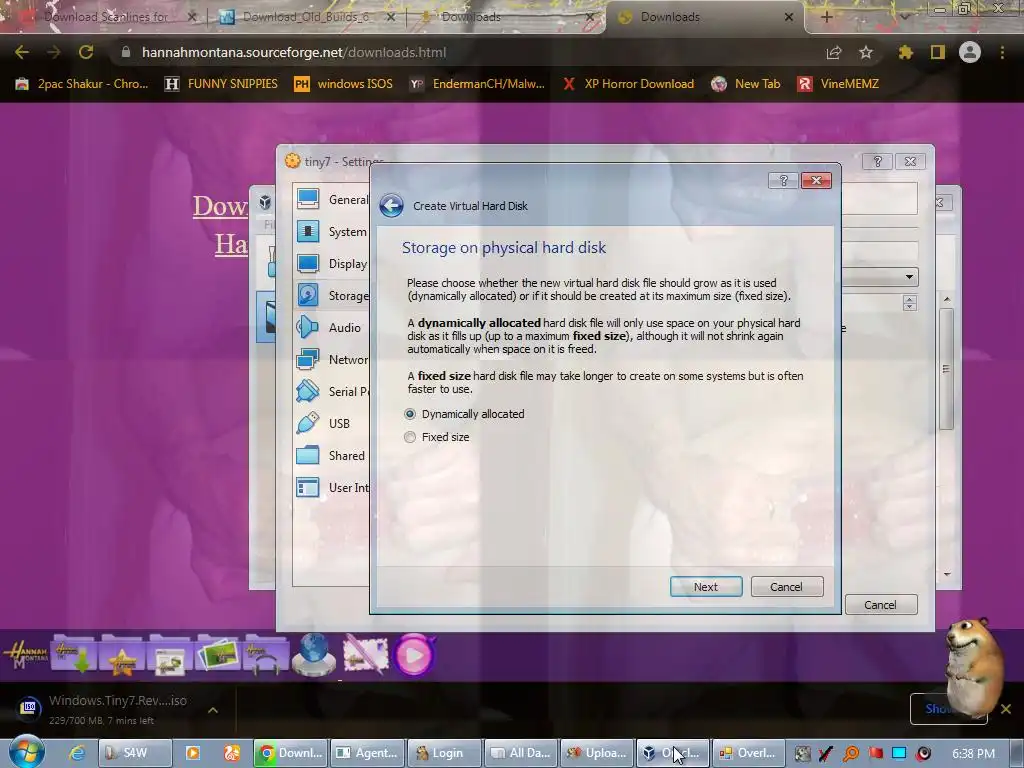
Task: Launch Internet Explorer from taskbar
Action: [77, 753]
